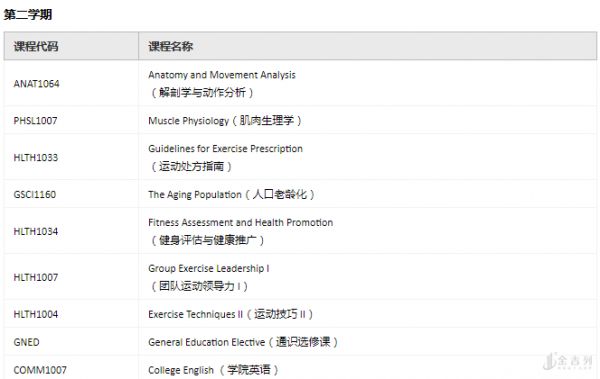Click Guidelines for Exercise Prescription text

(x=225, y=149)
